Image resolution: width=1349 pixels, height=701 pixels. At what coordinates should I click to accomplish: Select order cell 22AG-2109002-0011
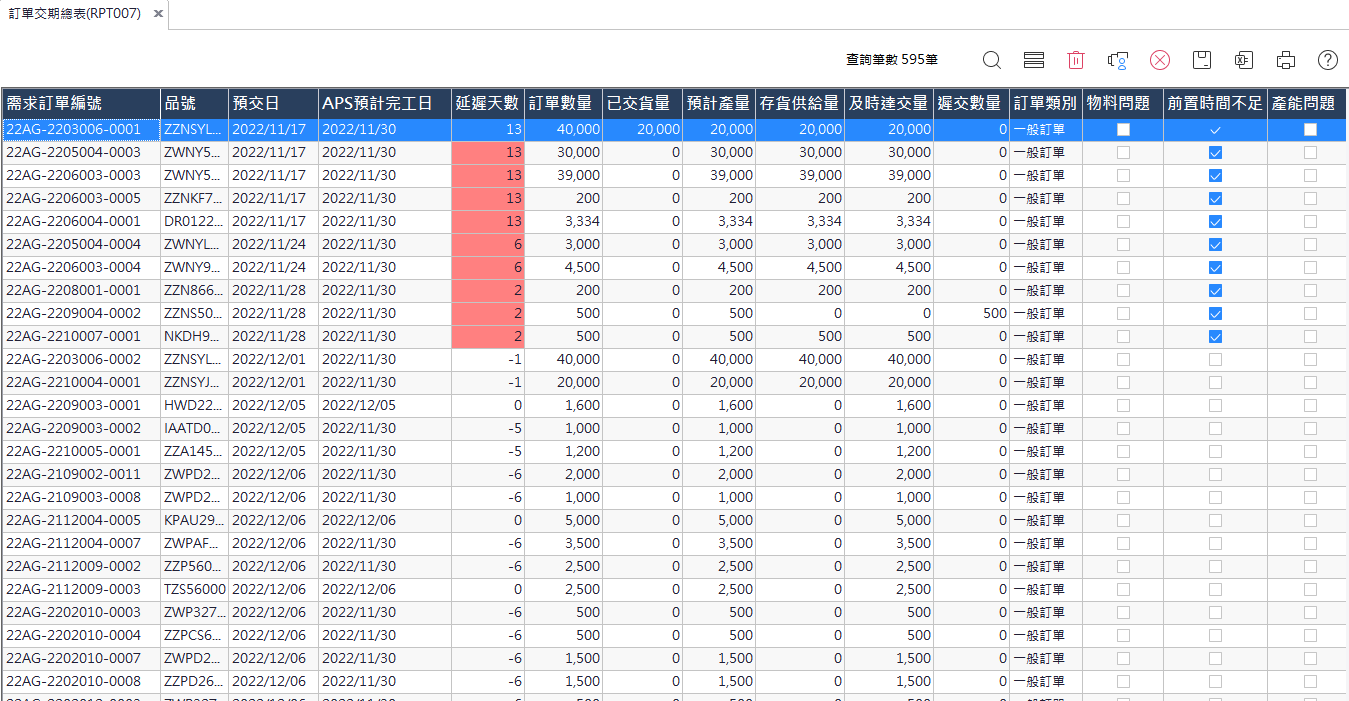[81, 475]
